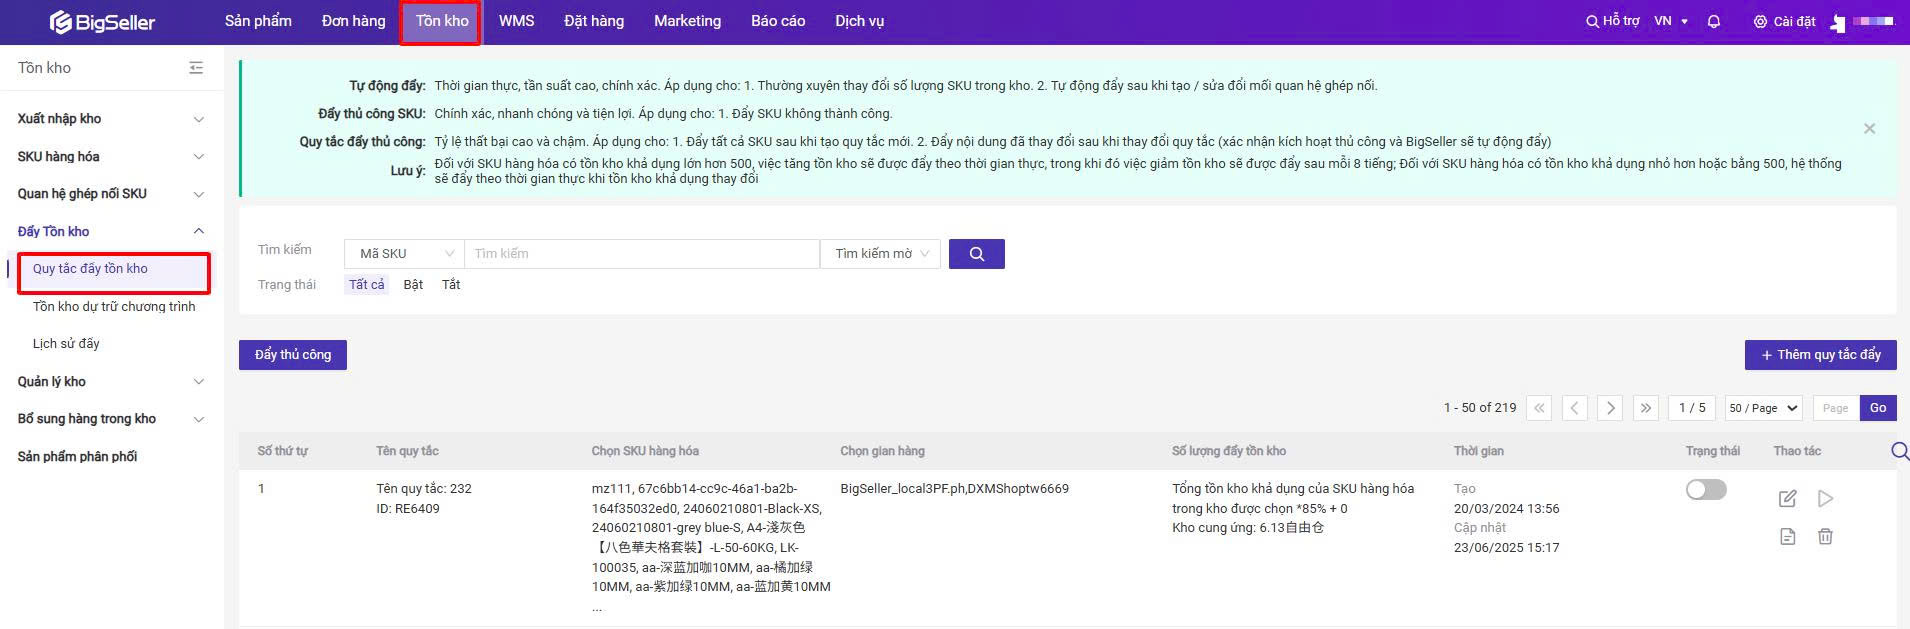Open the Đơn hàng top menu
The width and height of the screenshot is (1910, 629).
(353, 21)
